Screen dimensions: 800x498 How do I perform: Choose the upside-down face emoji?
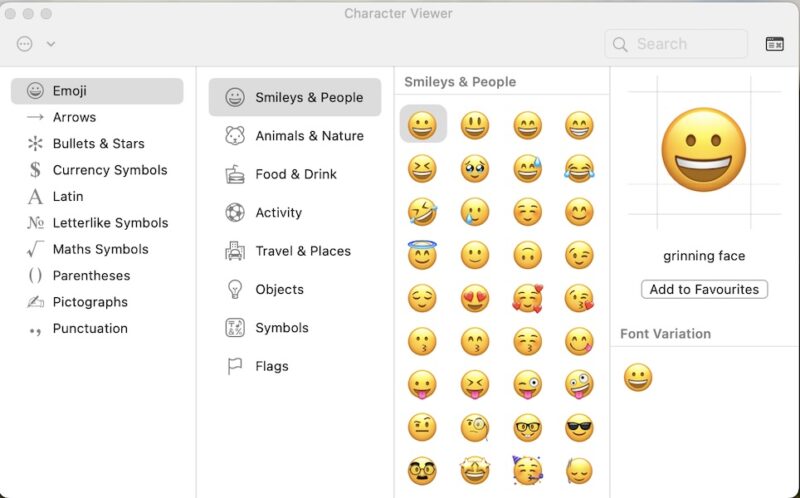pyautogui.click(x=527, y=255)
